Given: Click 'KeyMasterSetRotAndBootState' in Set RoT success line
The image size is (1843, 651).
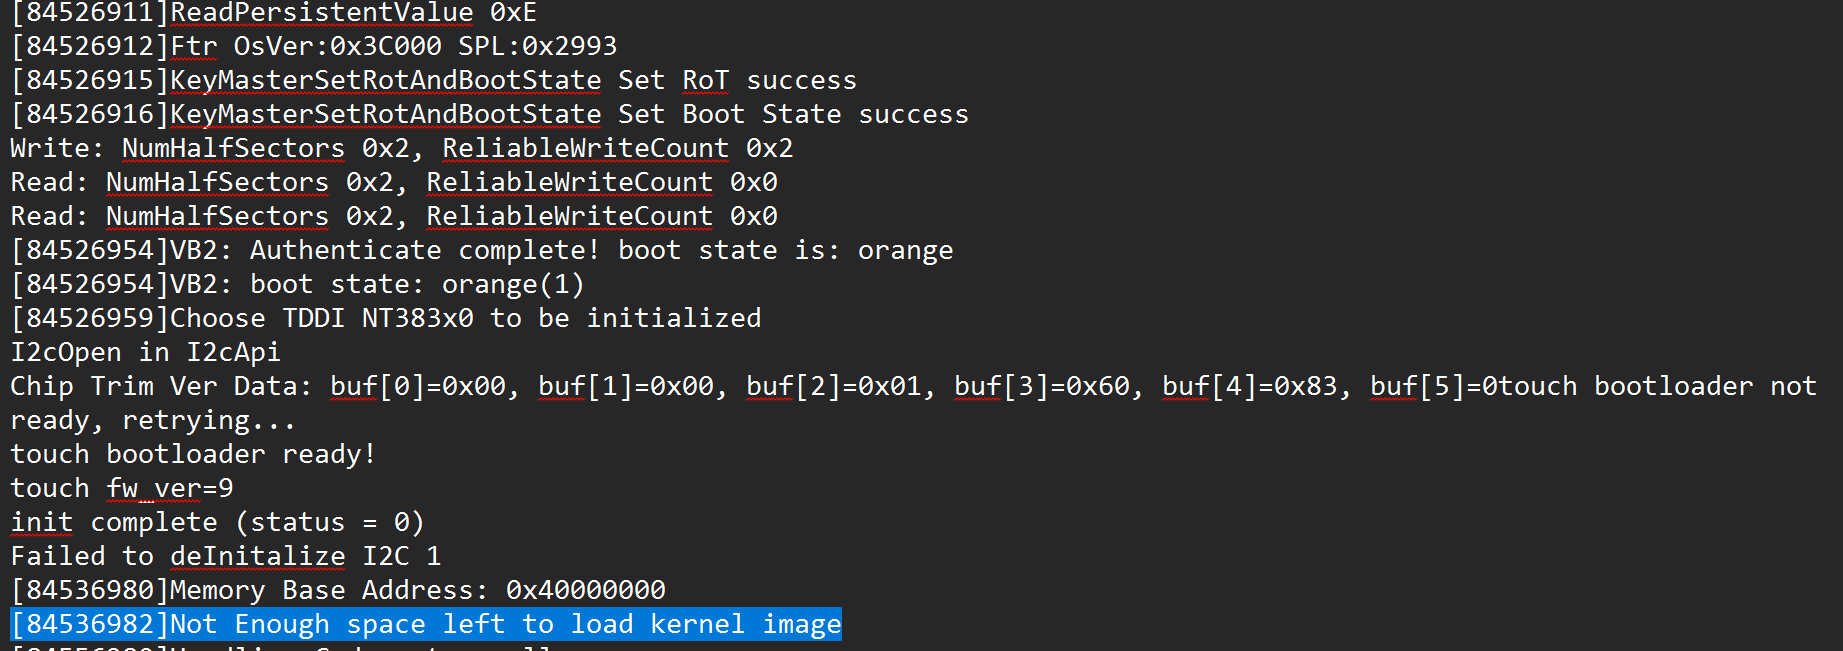Looking at the screenshot, I should [386, 81].
